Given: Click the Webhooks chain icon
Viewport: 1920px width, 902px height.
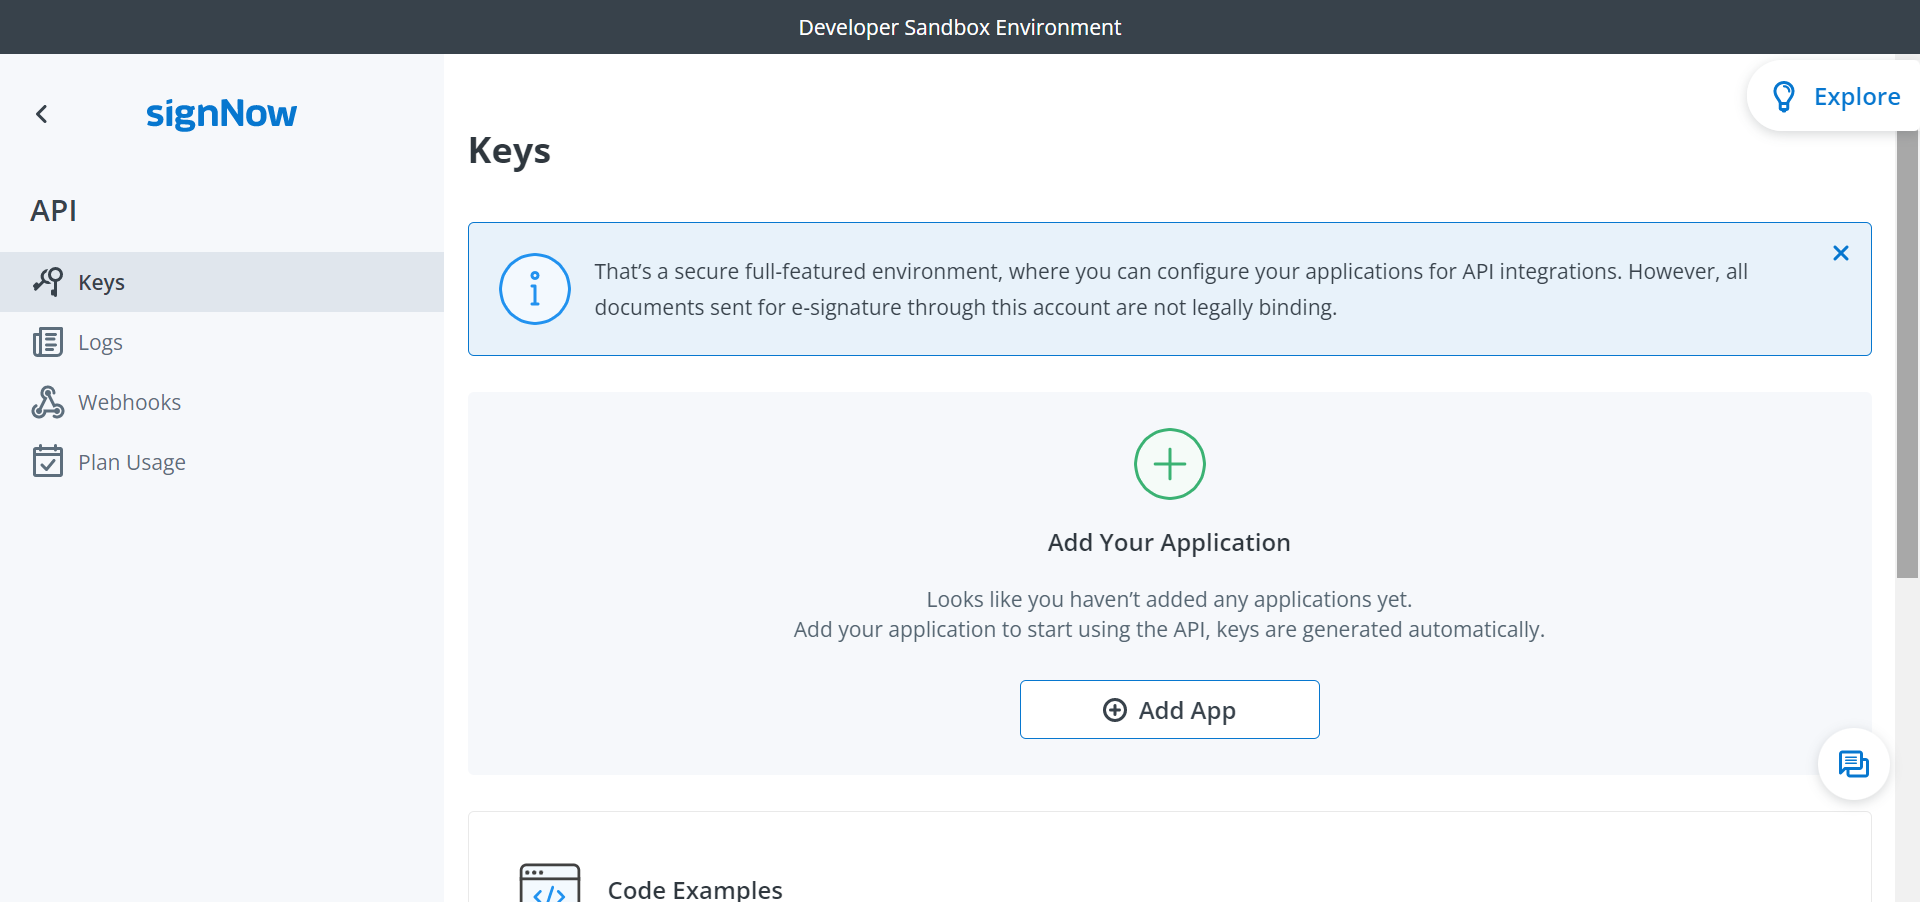Looking at the screenshot, I should point(48,401).
